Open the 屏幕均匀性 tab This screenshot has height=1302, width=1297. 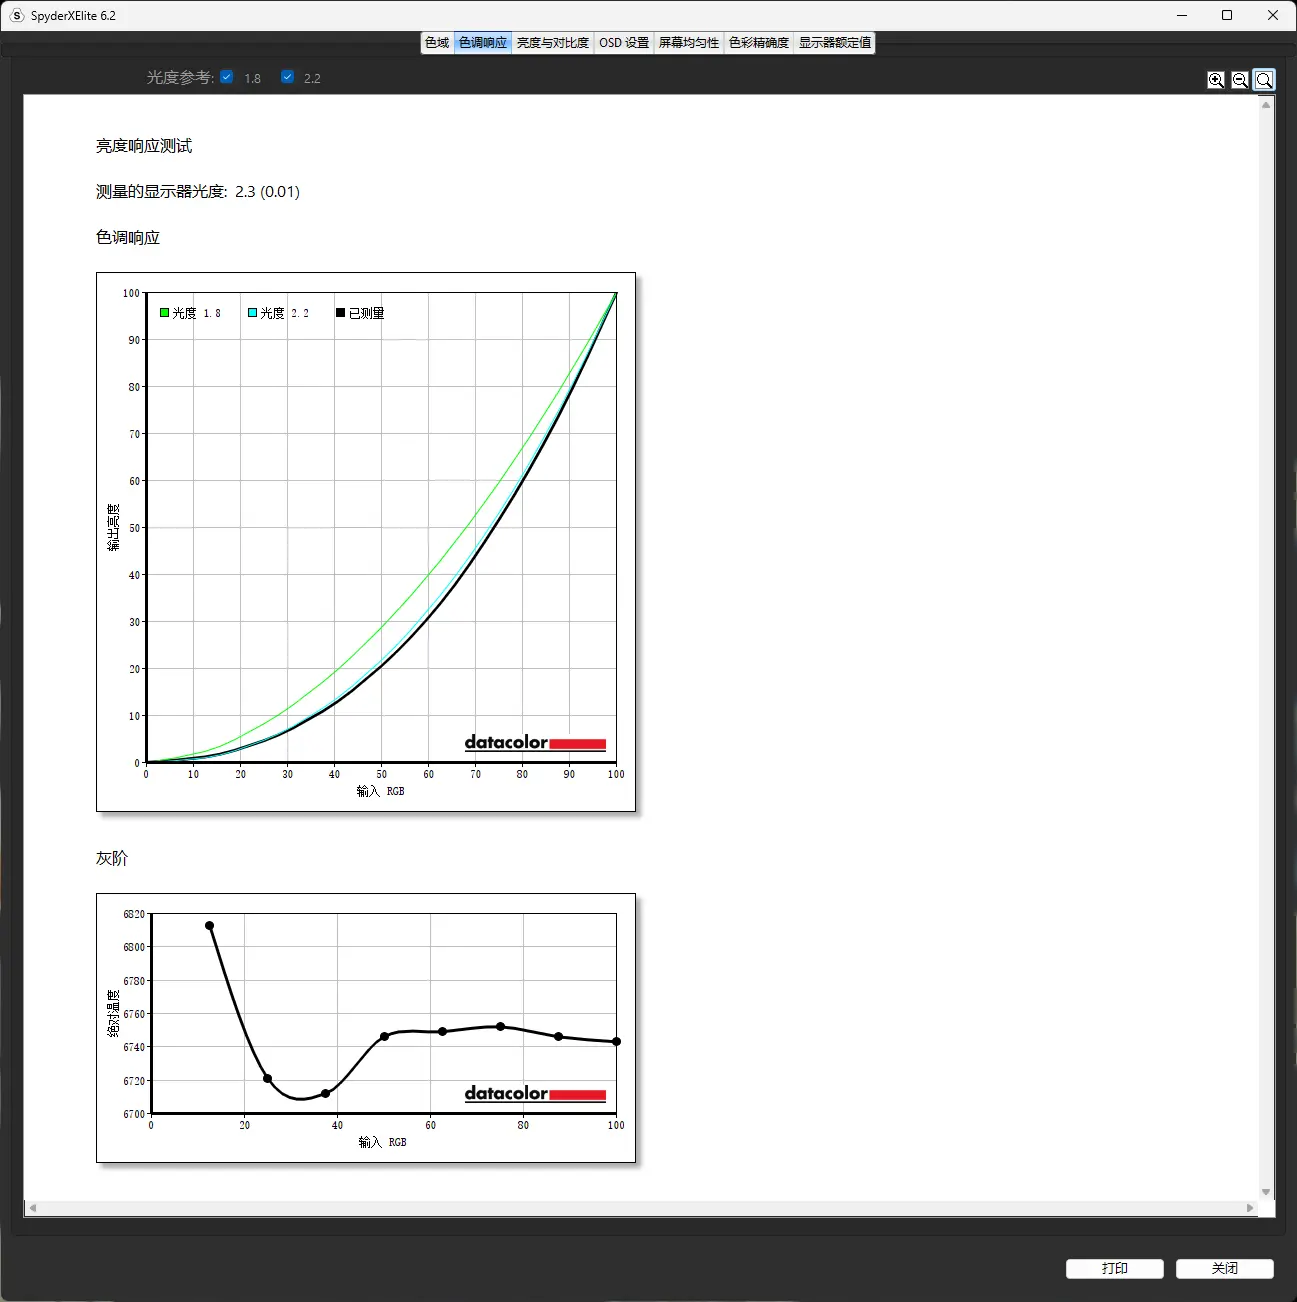pos(689,43)
